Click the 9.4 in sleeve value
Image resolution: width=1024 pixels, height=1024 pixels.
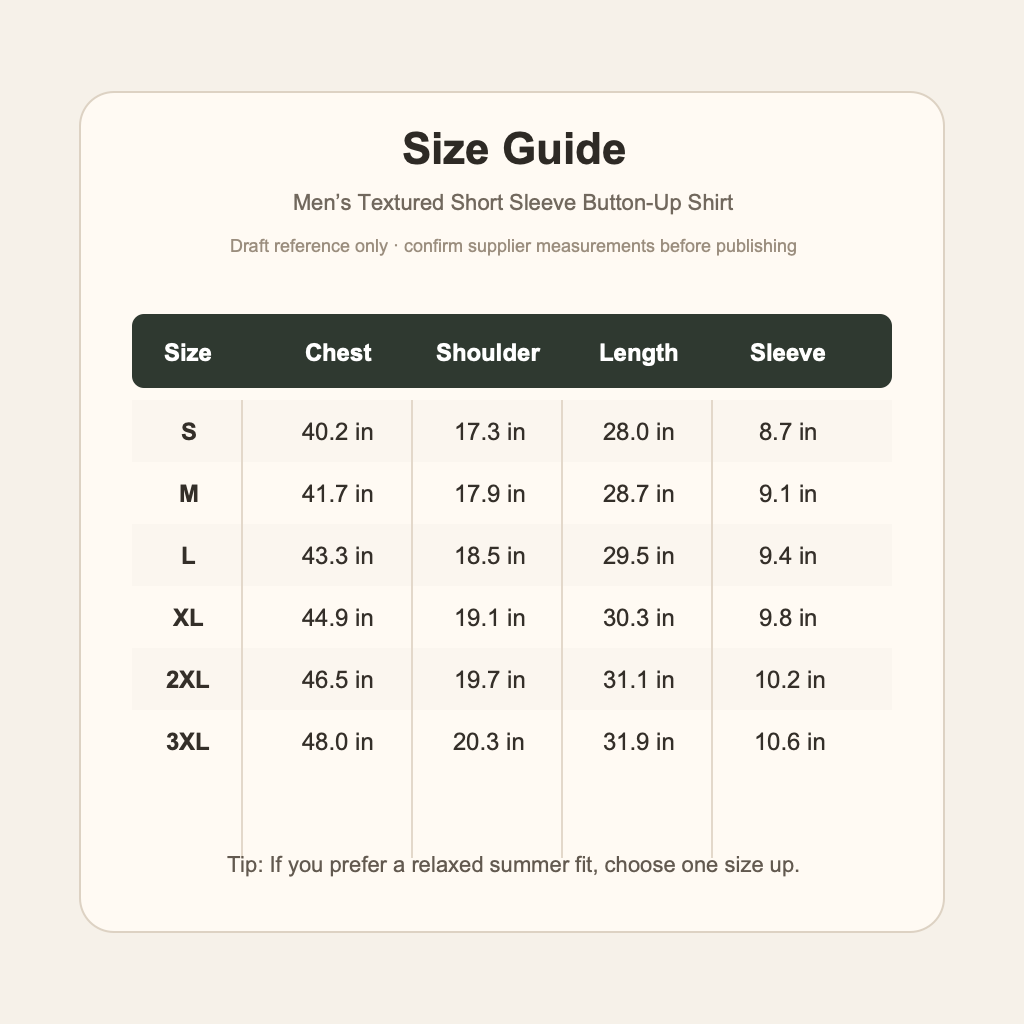788,556
